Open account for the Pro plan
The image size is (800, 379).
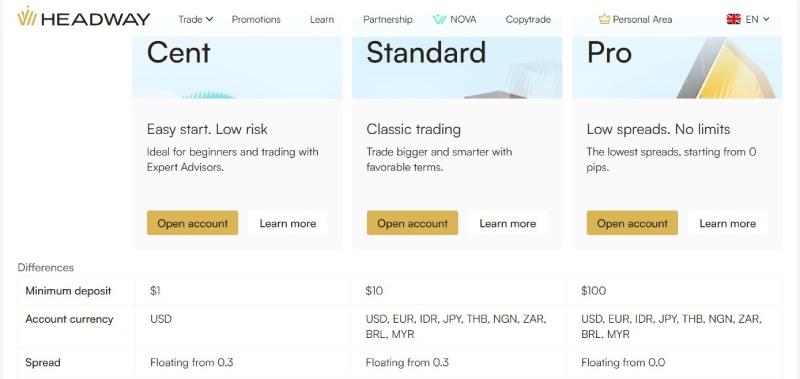[x=632, y=223]
